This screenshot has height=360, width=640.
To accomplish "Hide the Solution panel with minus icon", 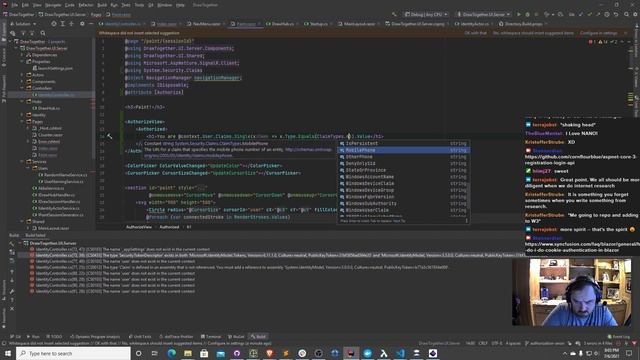I will click(91, 24).
